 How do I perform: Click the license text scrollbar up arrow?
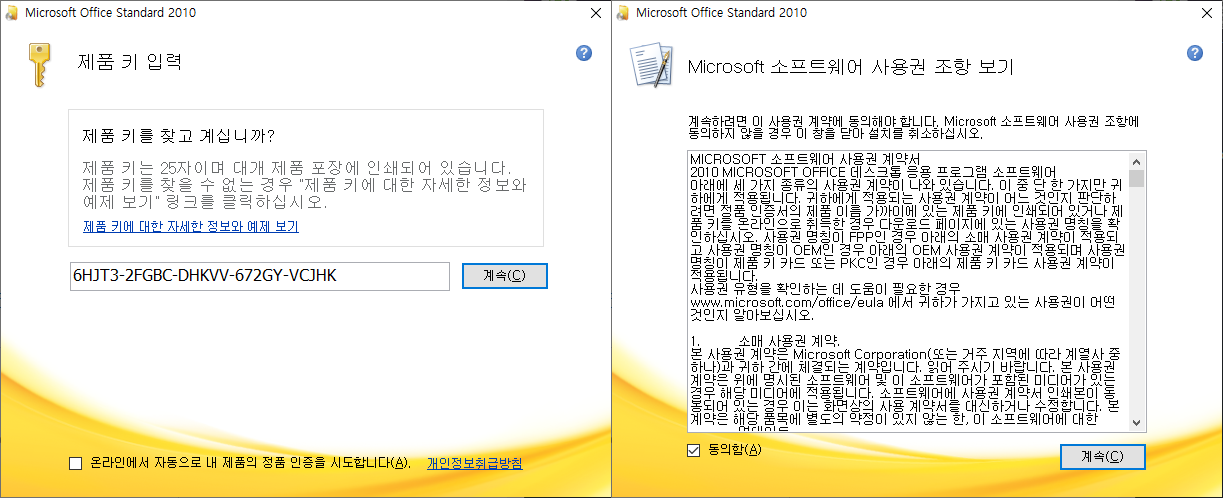[x=1136, y=160]
